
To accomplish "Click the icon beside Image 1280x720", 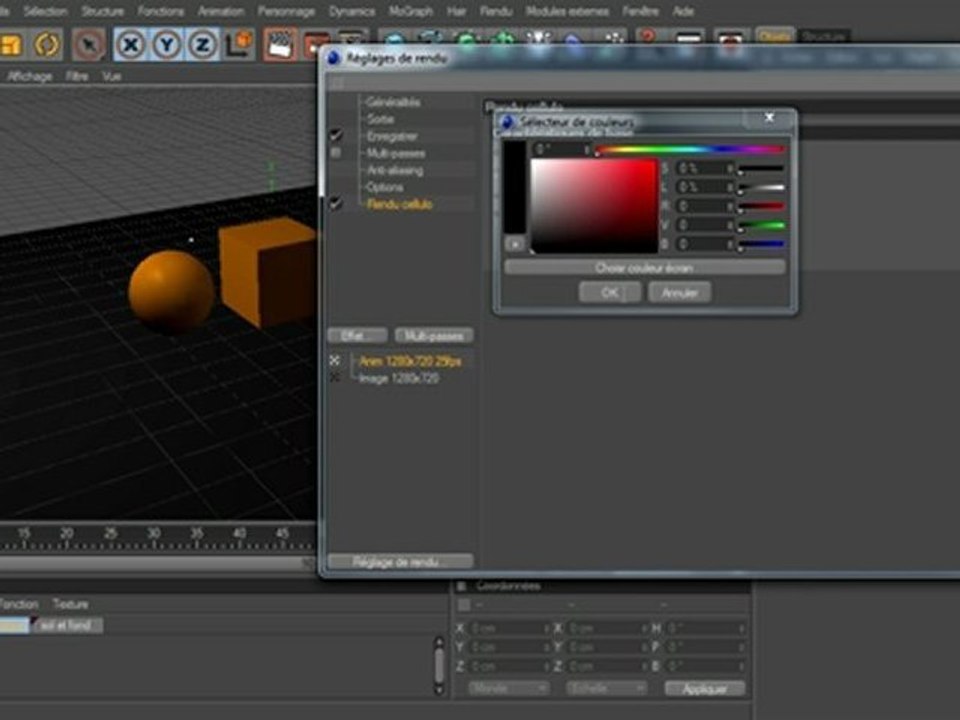I will [334, 378].
